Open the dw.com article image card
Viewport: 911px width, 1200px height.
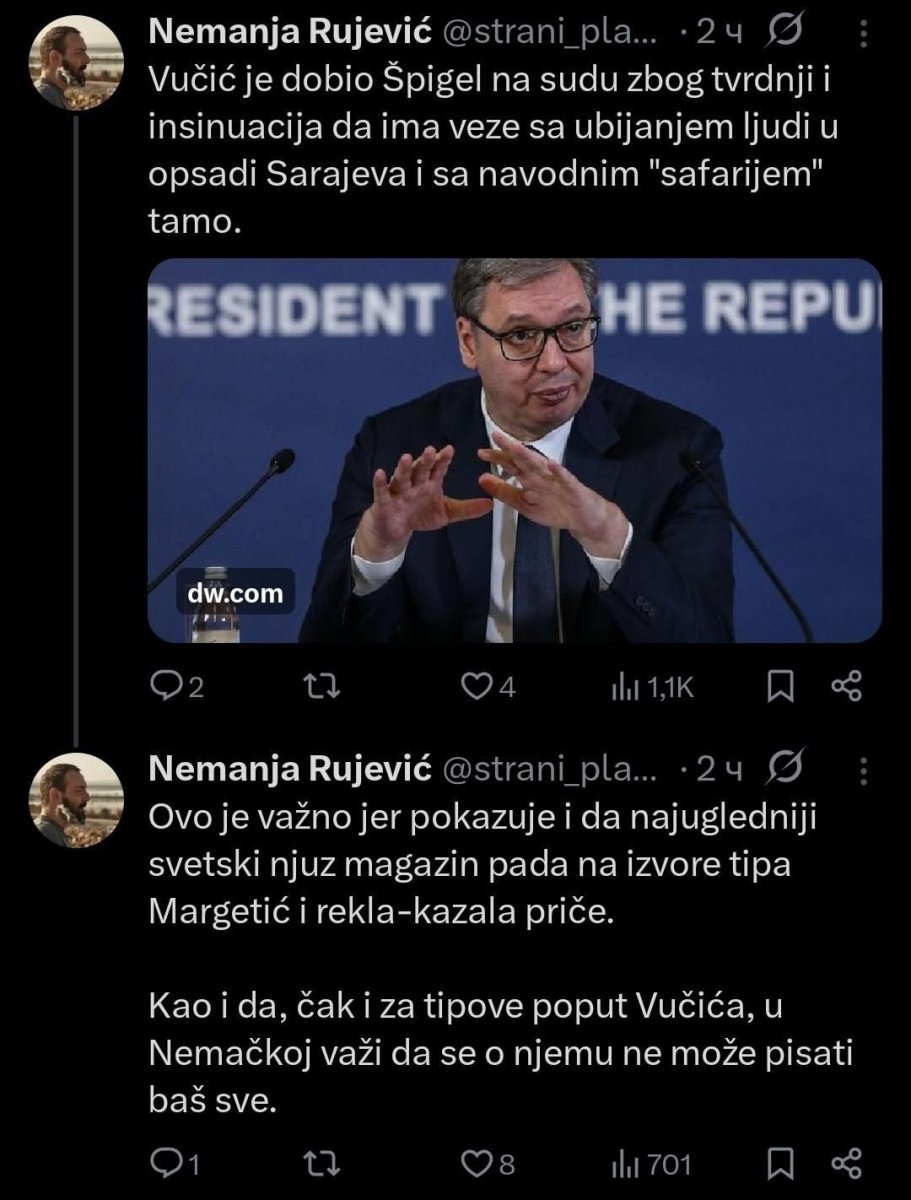[x=515, y=450]
